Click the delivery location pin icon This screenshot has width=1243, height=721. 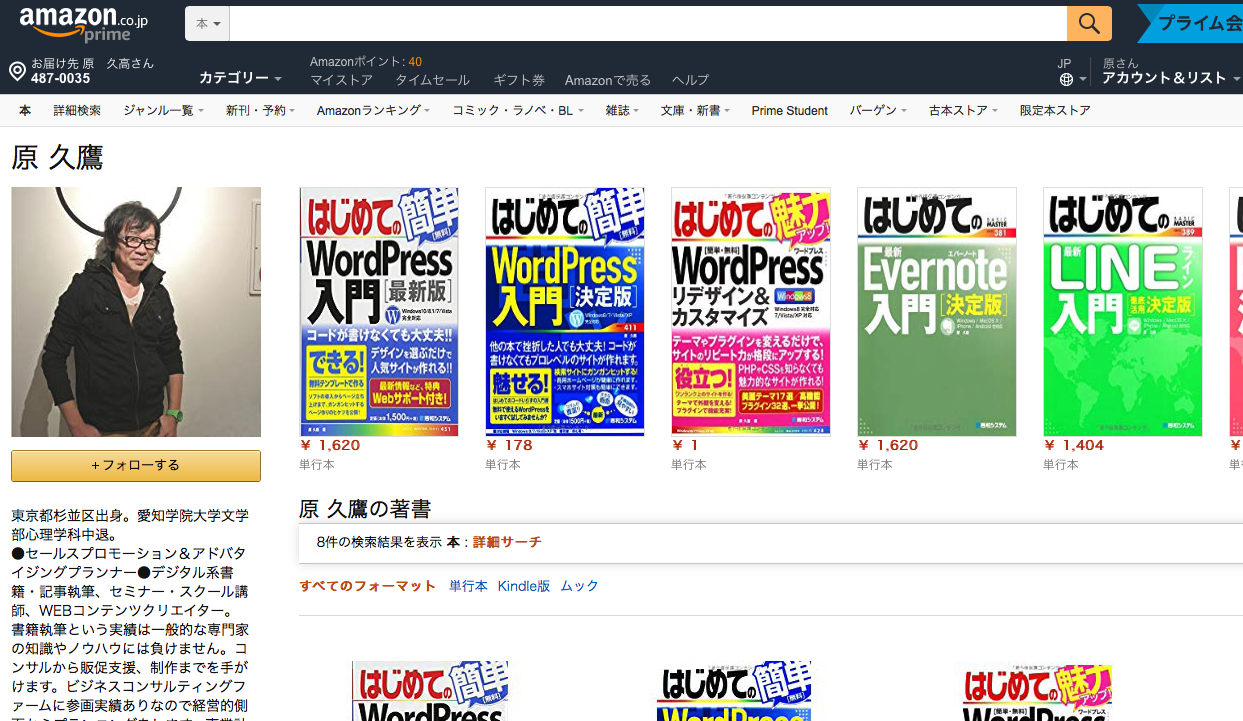pos(17,71)
